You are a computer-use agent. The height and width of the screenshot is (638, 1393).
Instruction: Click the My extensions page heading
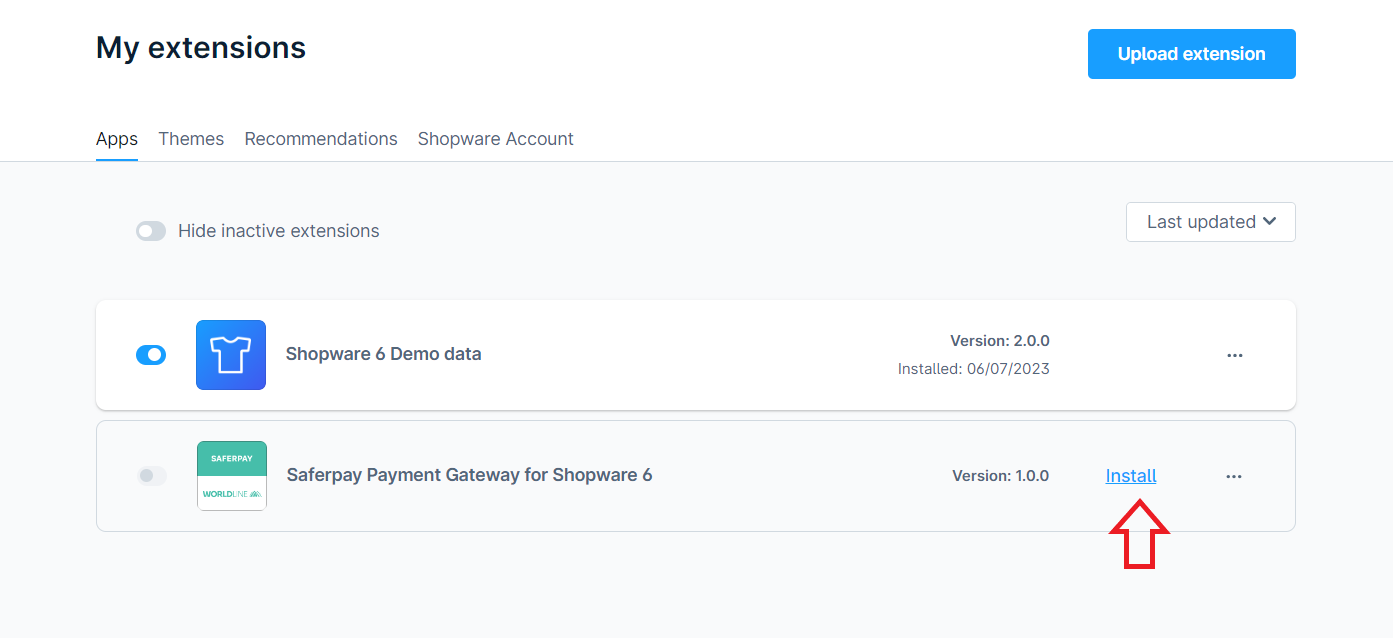tap(201, 48)
